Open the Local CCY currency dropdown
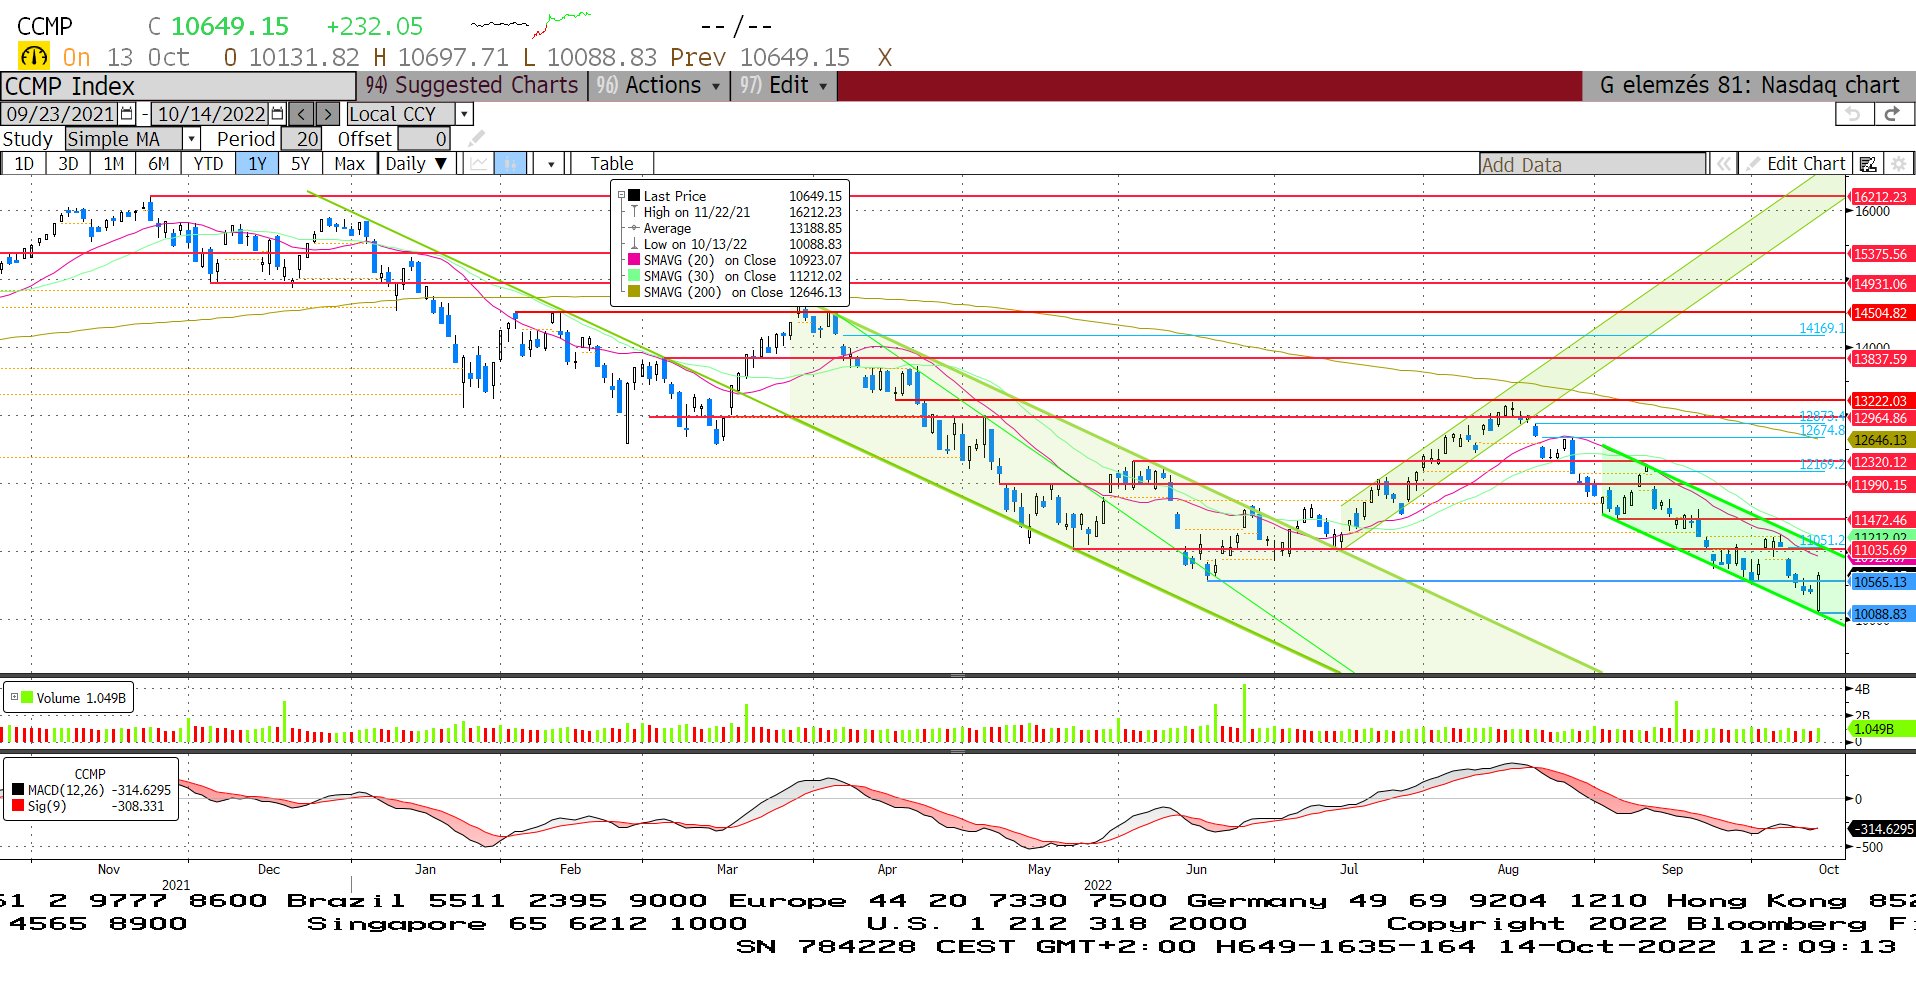Viewport: 1916px width, 1002px height. (465, 114)
